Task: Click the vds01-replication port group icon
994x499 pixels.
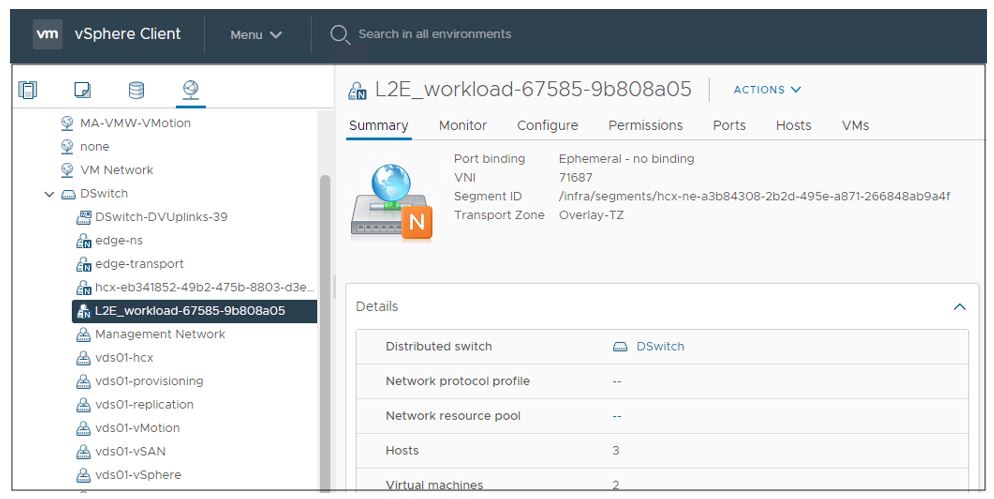Action: pyautogui.click(x=84, y=405)
